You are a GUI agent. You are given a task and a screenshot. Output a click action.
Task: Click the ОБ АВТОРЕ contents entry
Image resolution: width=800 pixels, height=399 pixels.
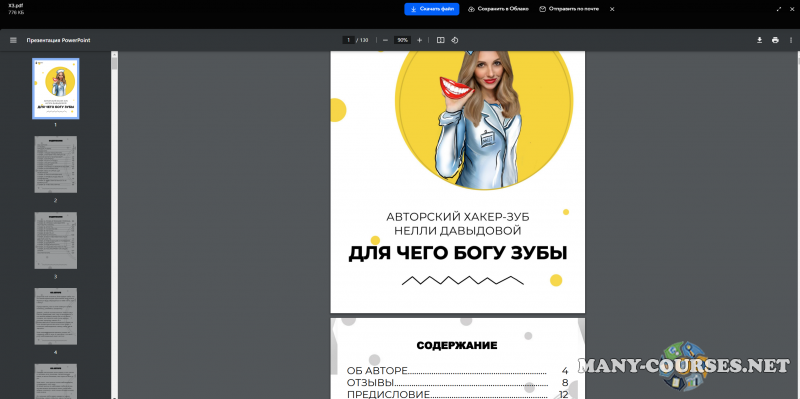click(457, 371)
